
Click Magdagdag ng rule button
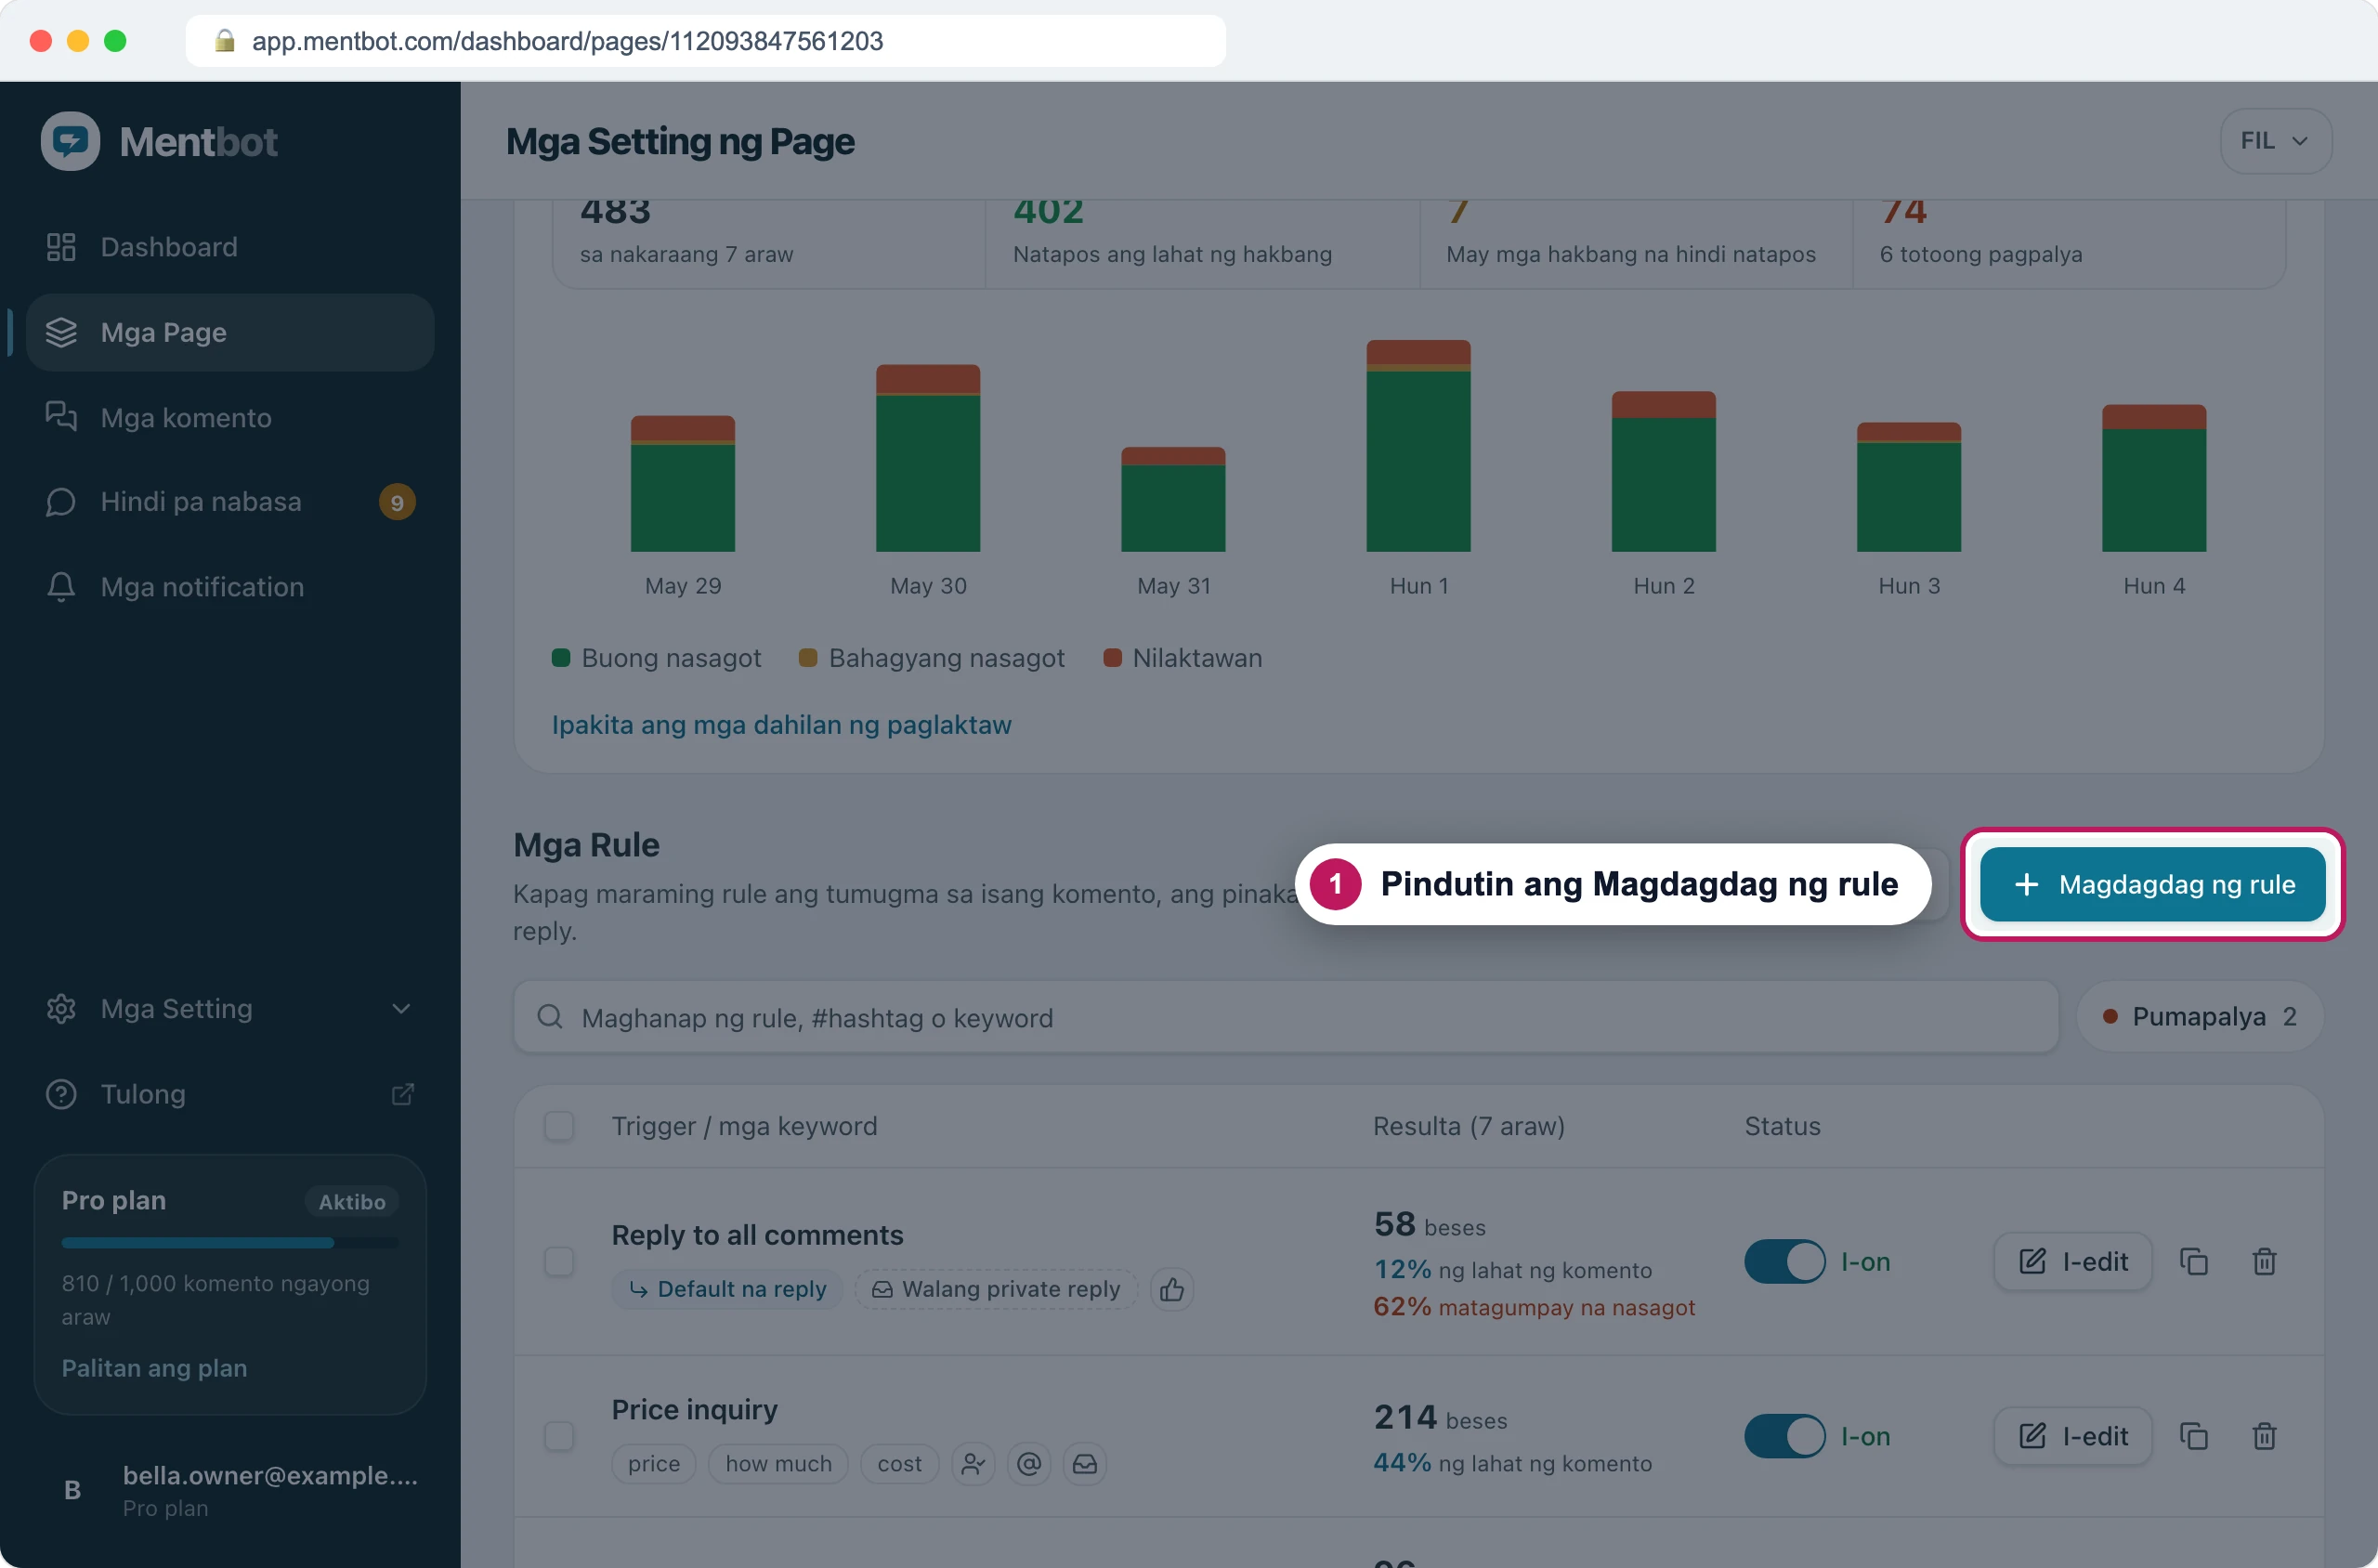2152,884
